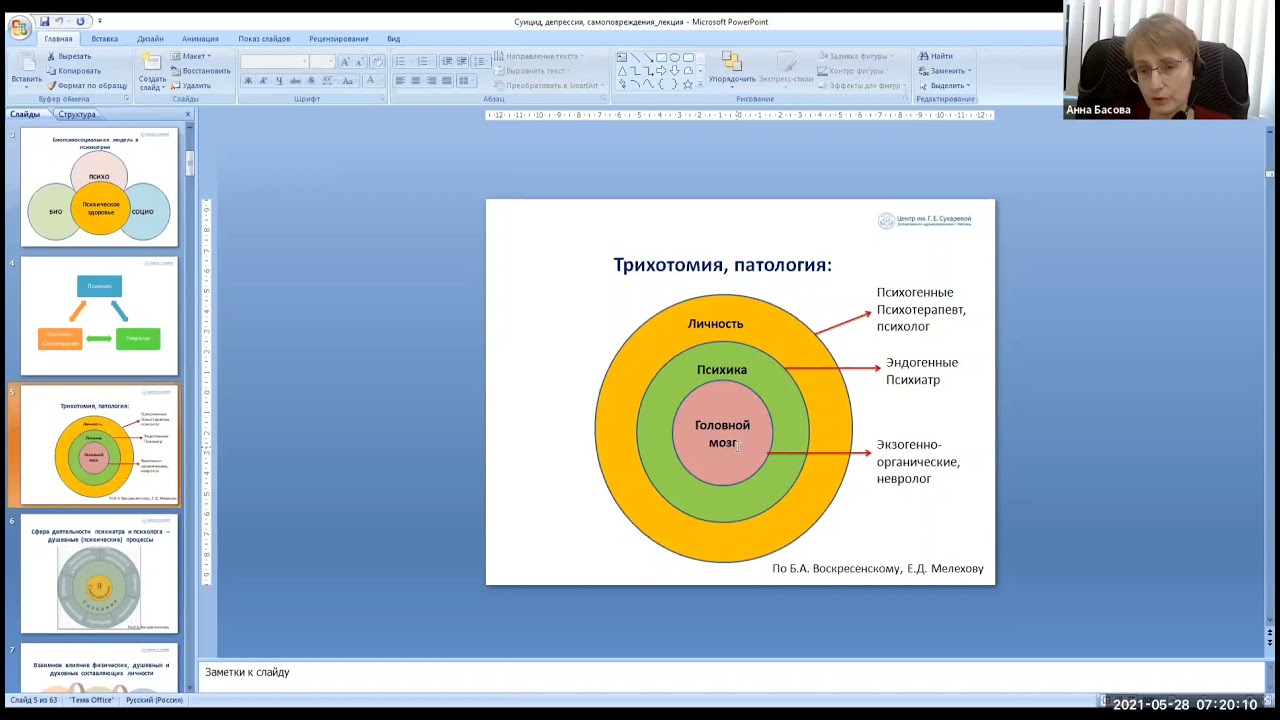
Task: Align text left in paragraph group
Action: coord(401,81)
